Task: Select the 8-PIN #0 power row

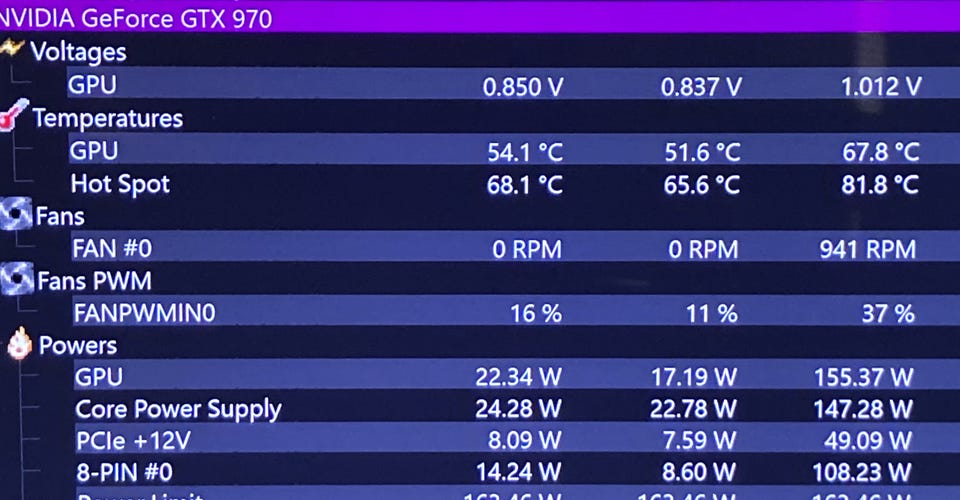Action: tap(517, 472)
